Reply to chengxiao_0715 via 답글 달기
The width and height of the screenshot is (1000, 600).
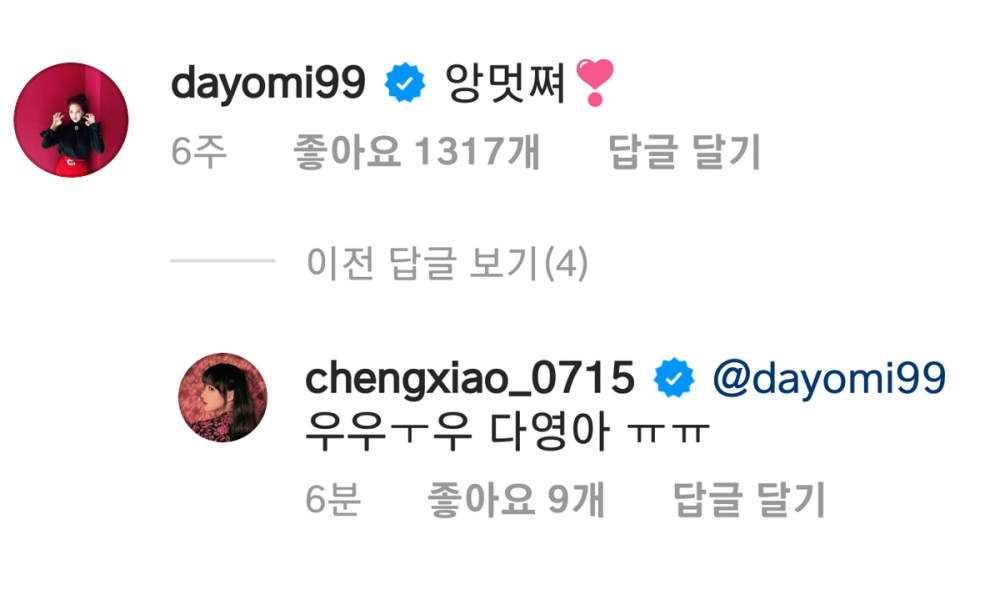tap(749, 499)
